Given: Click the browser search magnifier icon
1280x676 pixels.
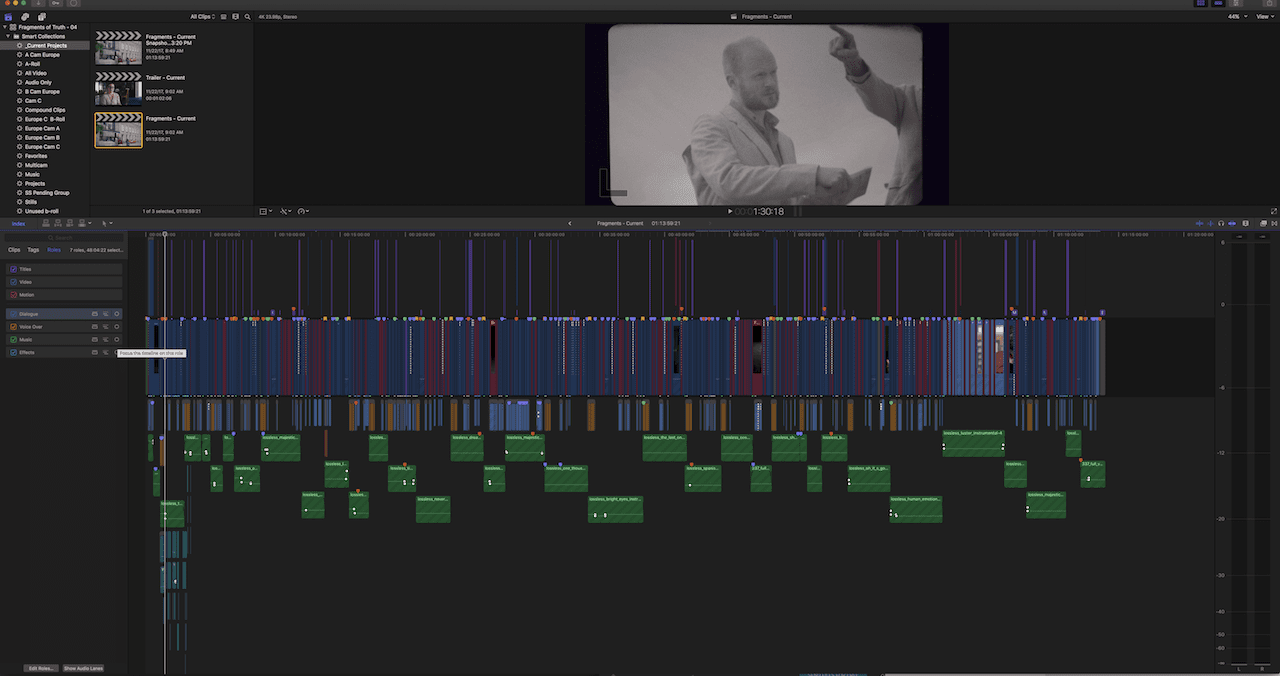Looking at the screenshot, I should (247, 17).
